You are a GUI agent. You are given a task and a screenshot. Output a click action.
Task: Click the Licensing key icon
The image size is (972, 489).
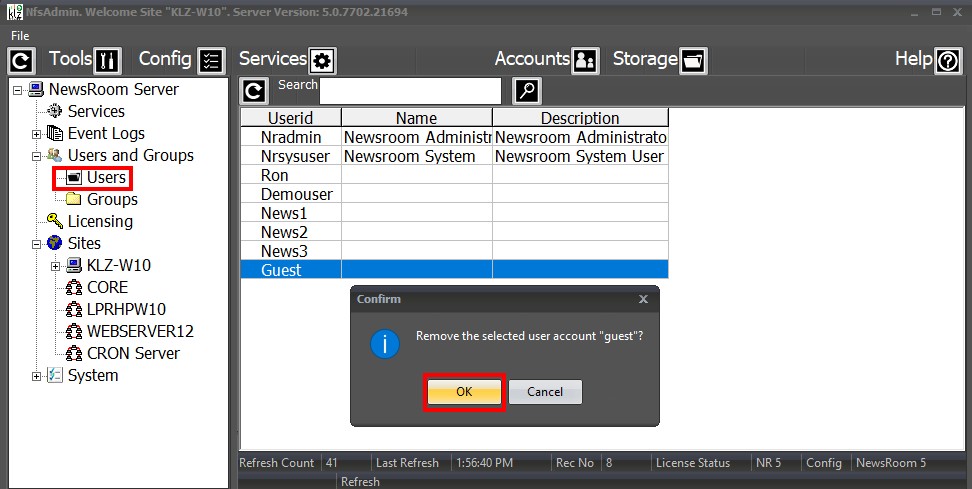pos(55,221)
